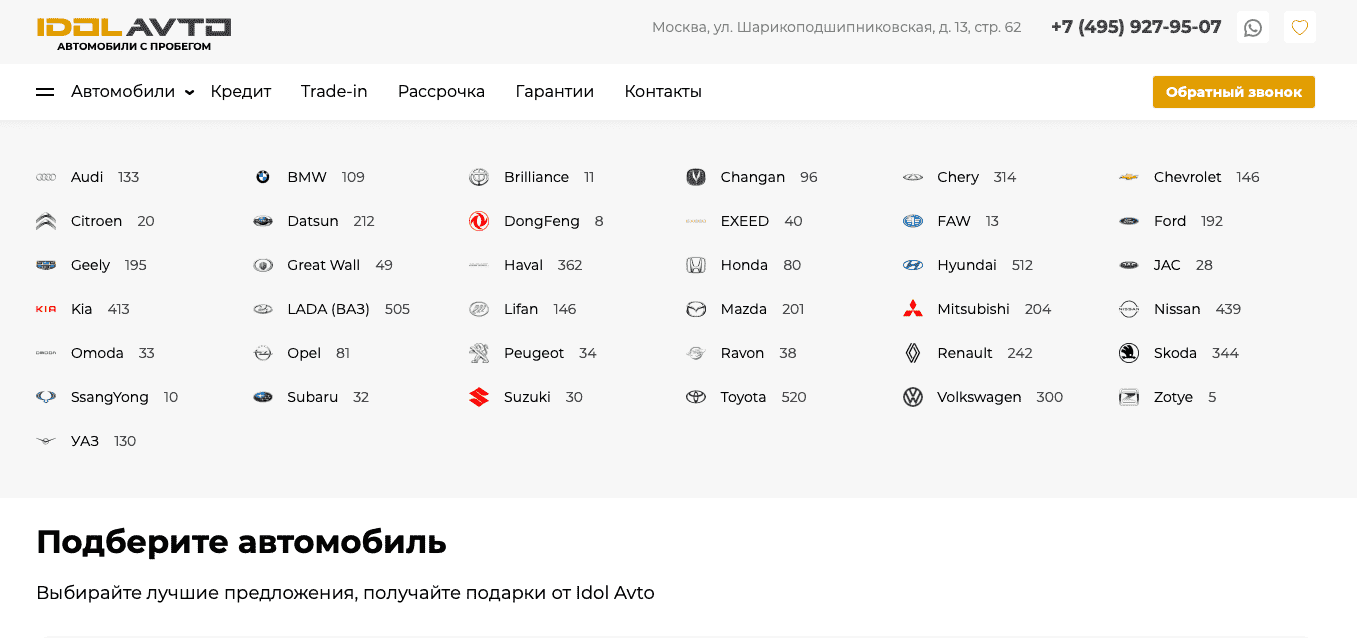1357x638 pixels.
Task: Click the Volkswagen logo icon
Action: coord(912,397)
